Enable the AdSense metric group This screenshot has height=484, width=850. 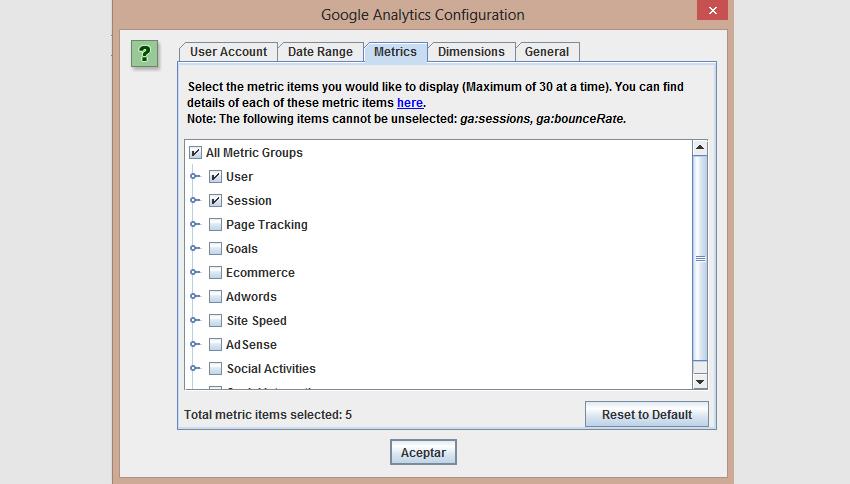[x=215, y=344]
